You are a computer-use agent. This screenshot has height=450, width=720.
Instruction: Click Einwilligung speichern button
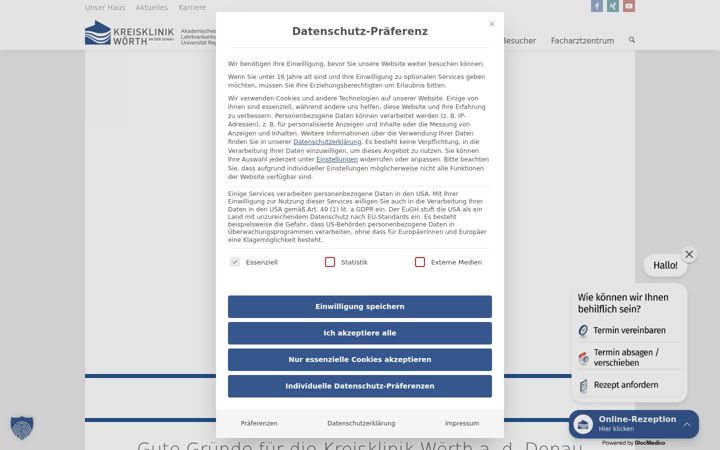click(x=360, y=306)
